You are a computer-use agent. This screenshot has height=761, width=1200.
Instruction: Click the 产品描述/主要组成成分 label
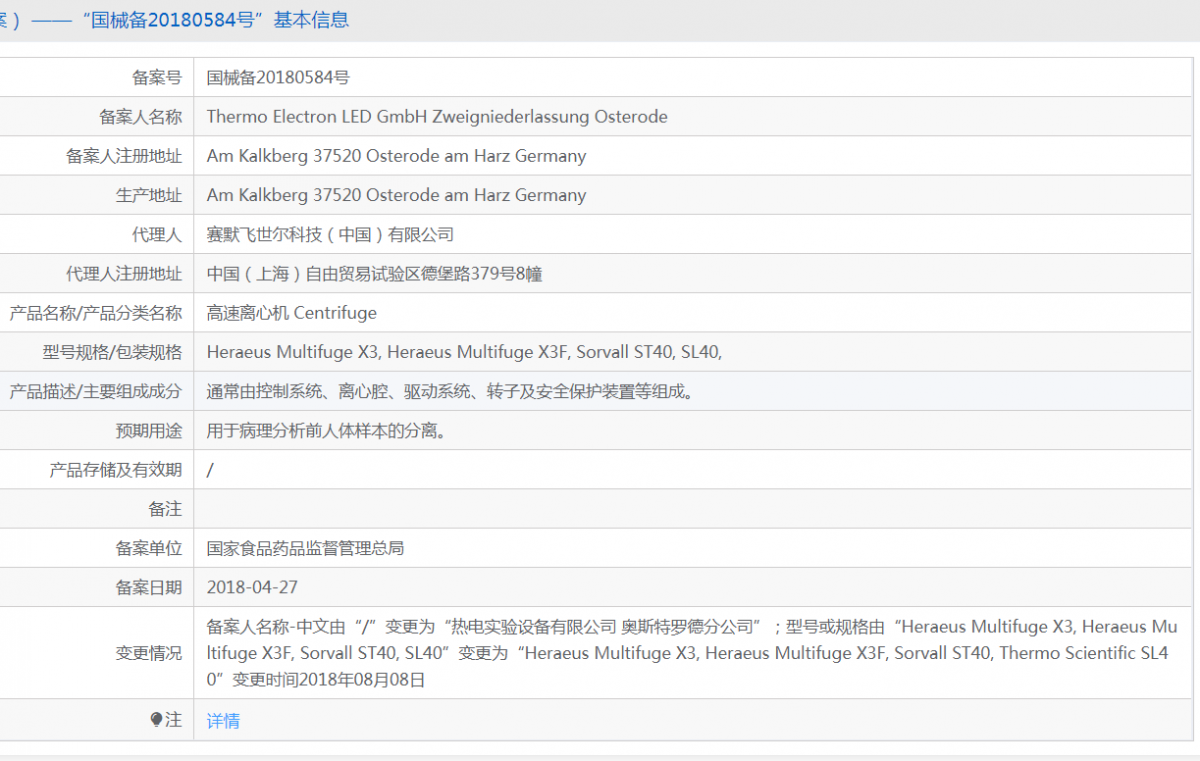tap(96, 391)
